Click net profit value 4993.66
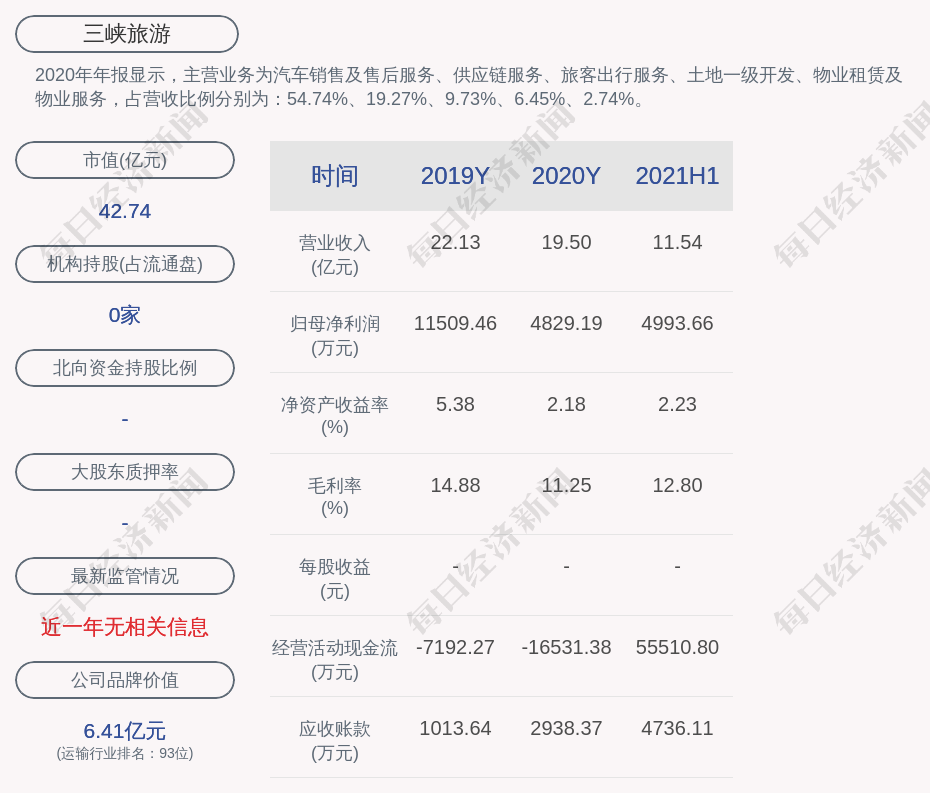 click(x=677, y=323)
